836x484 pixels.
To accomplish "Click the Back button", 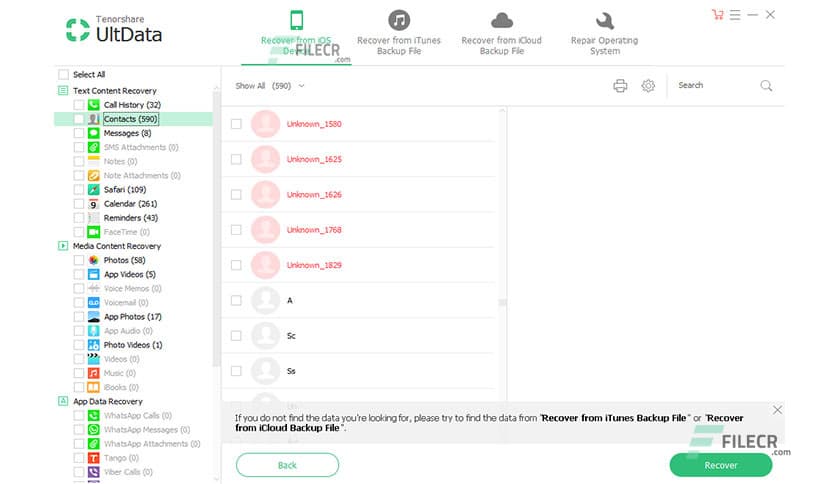I will pos(287,465).
